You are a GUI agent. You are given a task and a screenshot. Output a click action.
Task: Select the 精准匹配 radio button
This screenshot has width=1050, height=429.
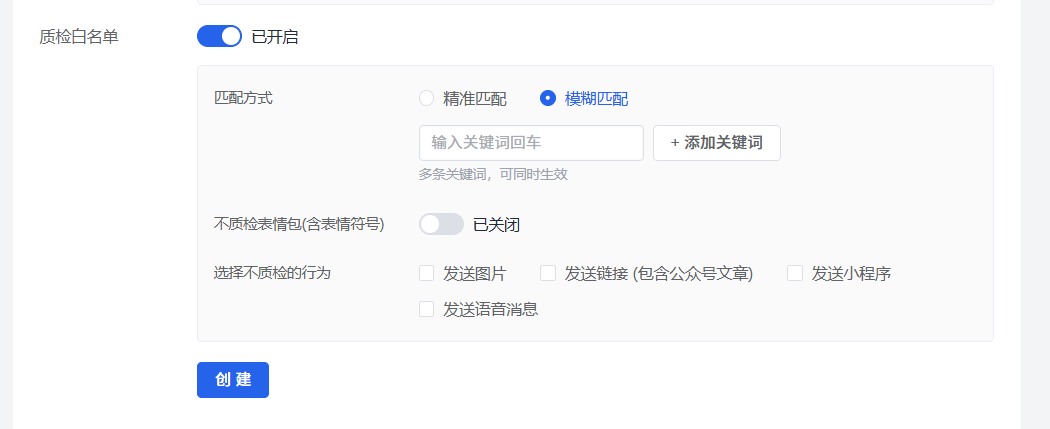[427, 98]
